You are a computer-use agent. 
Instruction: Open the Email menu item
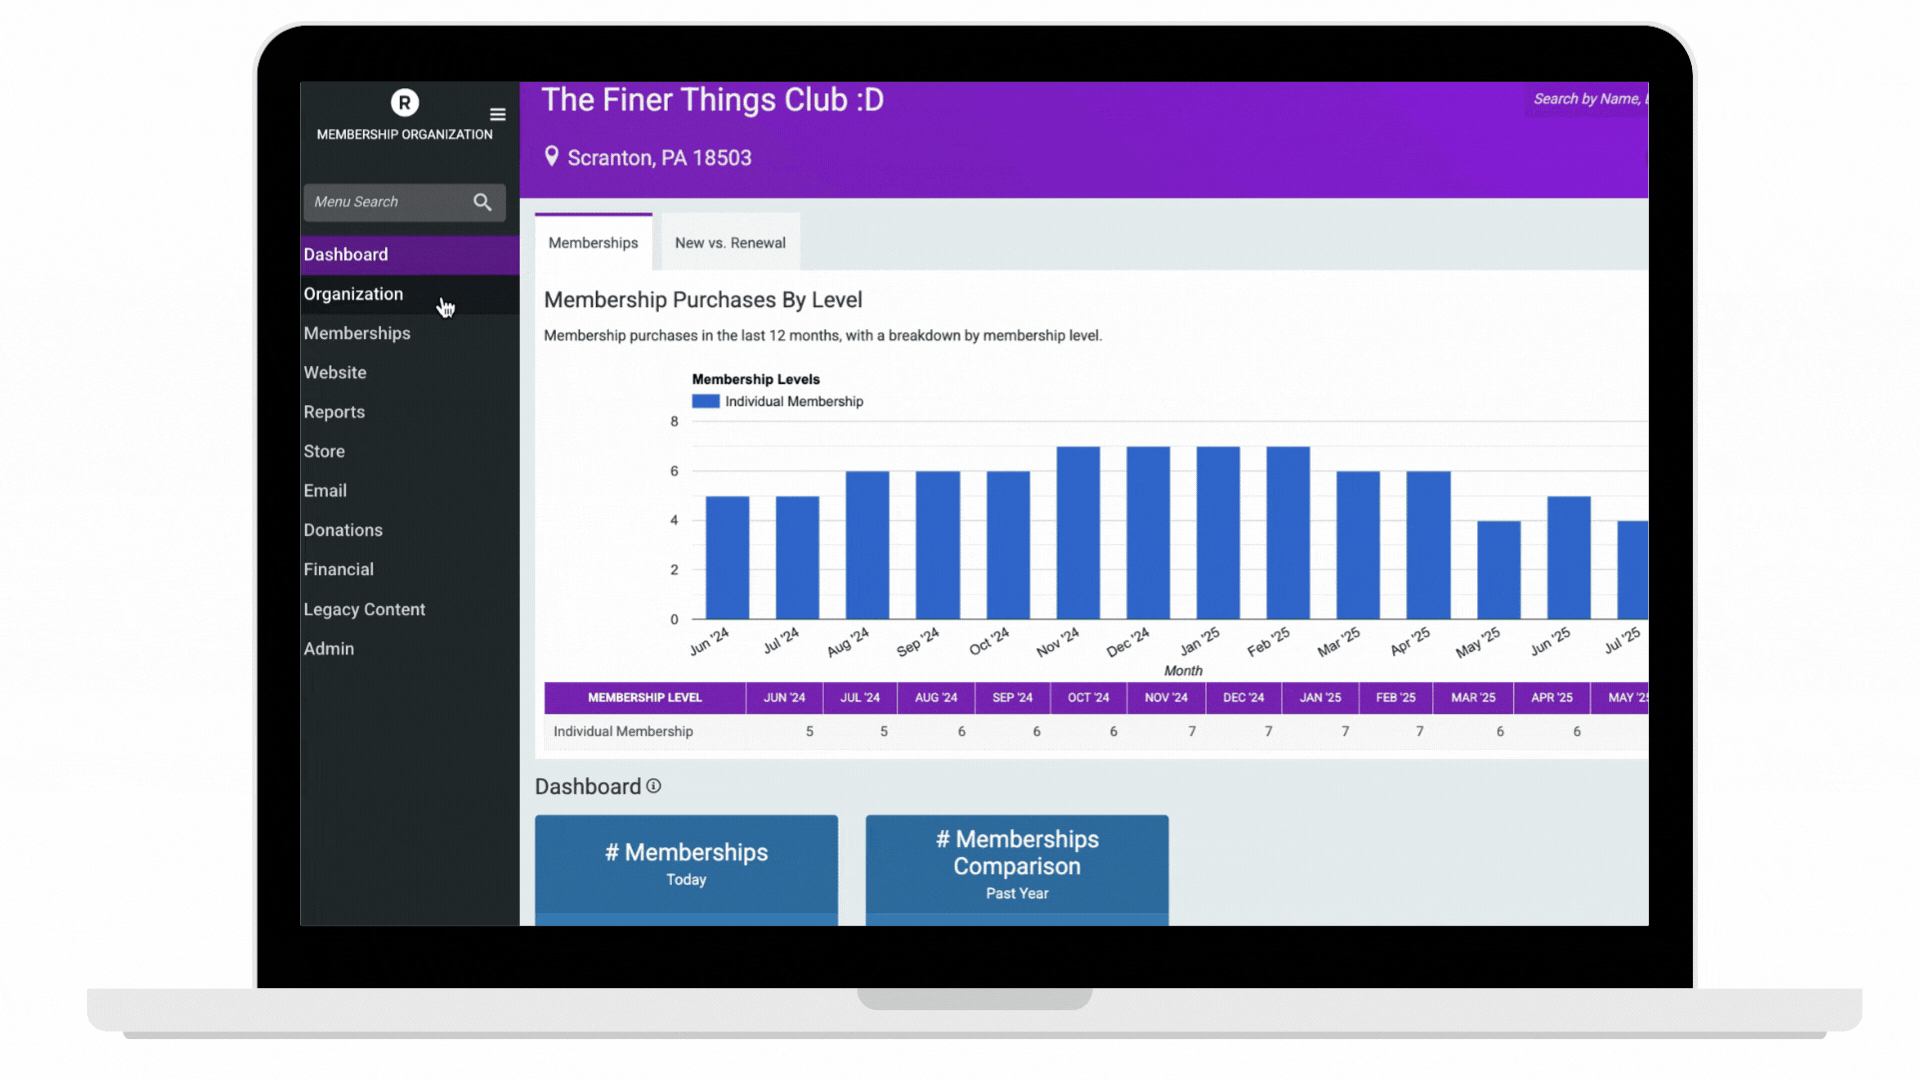(x=409, y=491)
